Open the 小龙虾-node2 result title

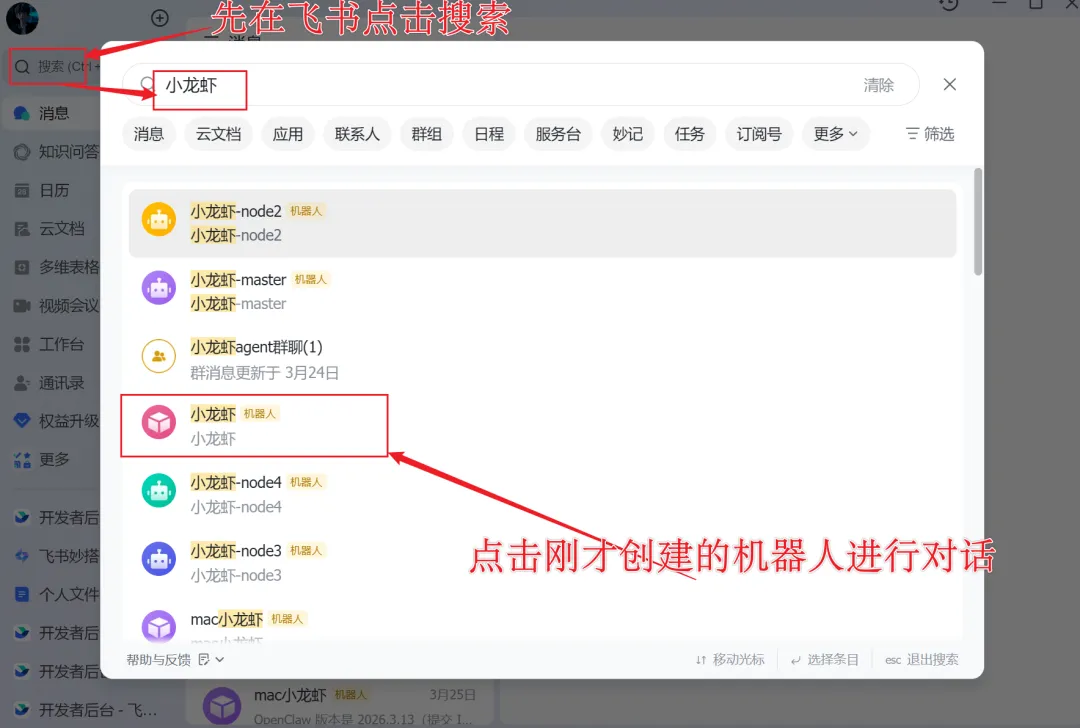pos(236,211)
